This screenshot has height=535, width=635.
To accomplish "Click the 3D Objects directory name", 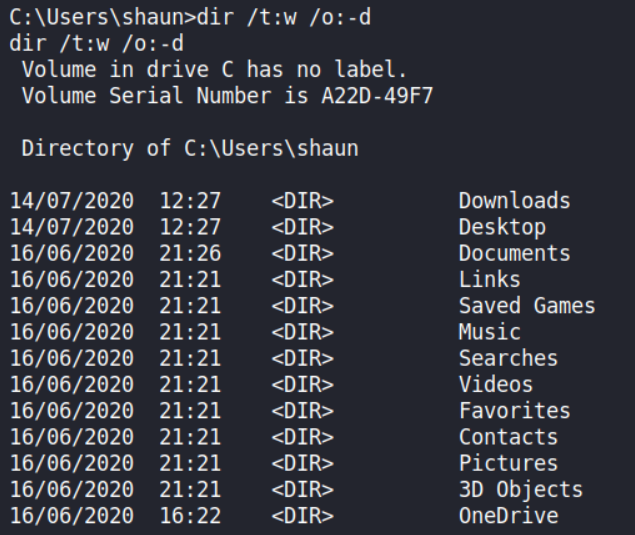I will tap(521, 489).
